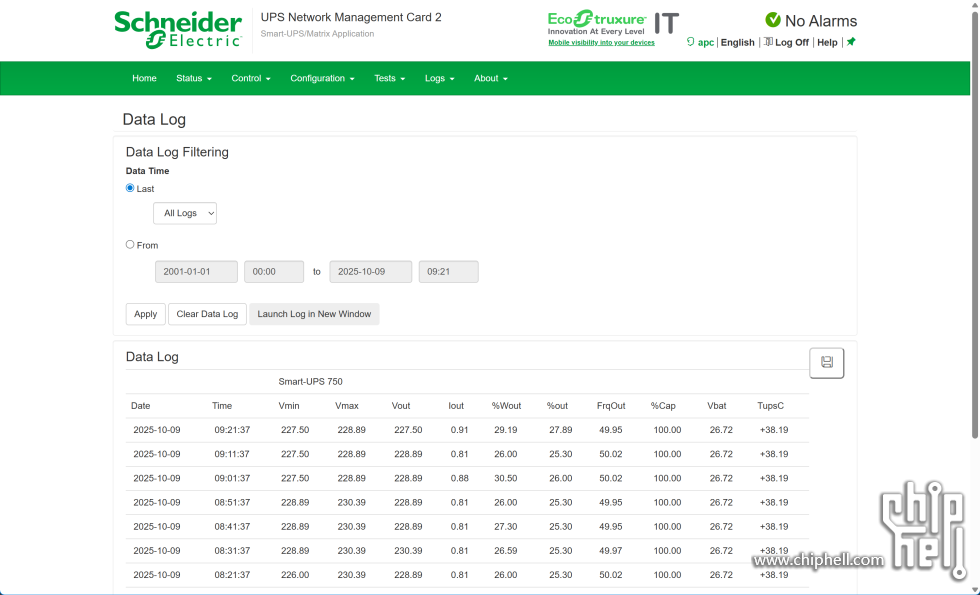The image size is (980, 595).
Task: Expand the Configuration menu
Action: click(322, 78)
